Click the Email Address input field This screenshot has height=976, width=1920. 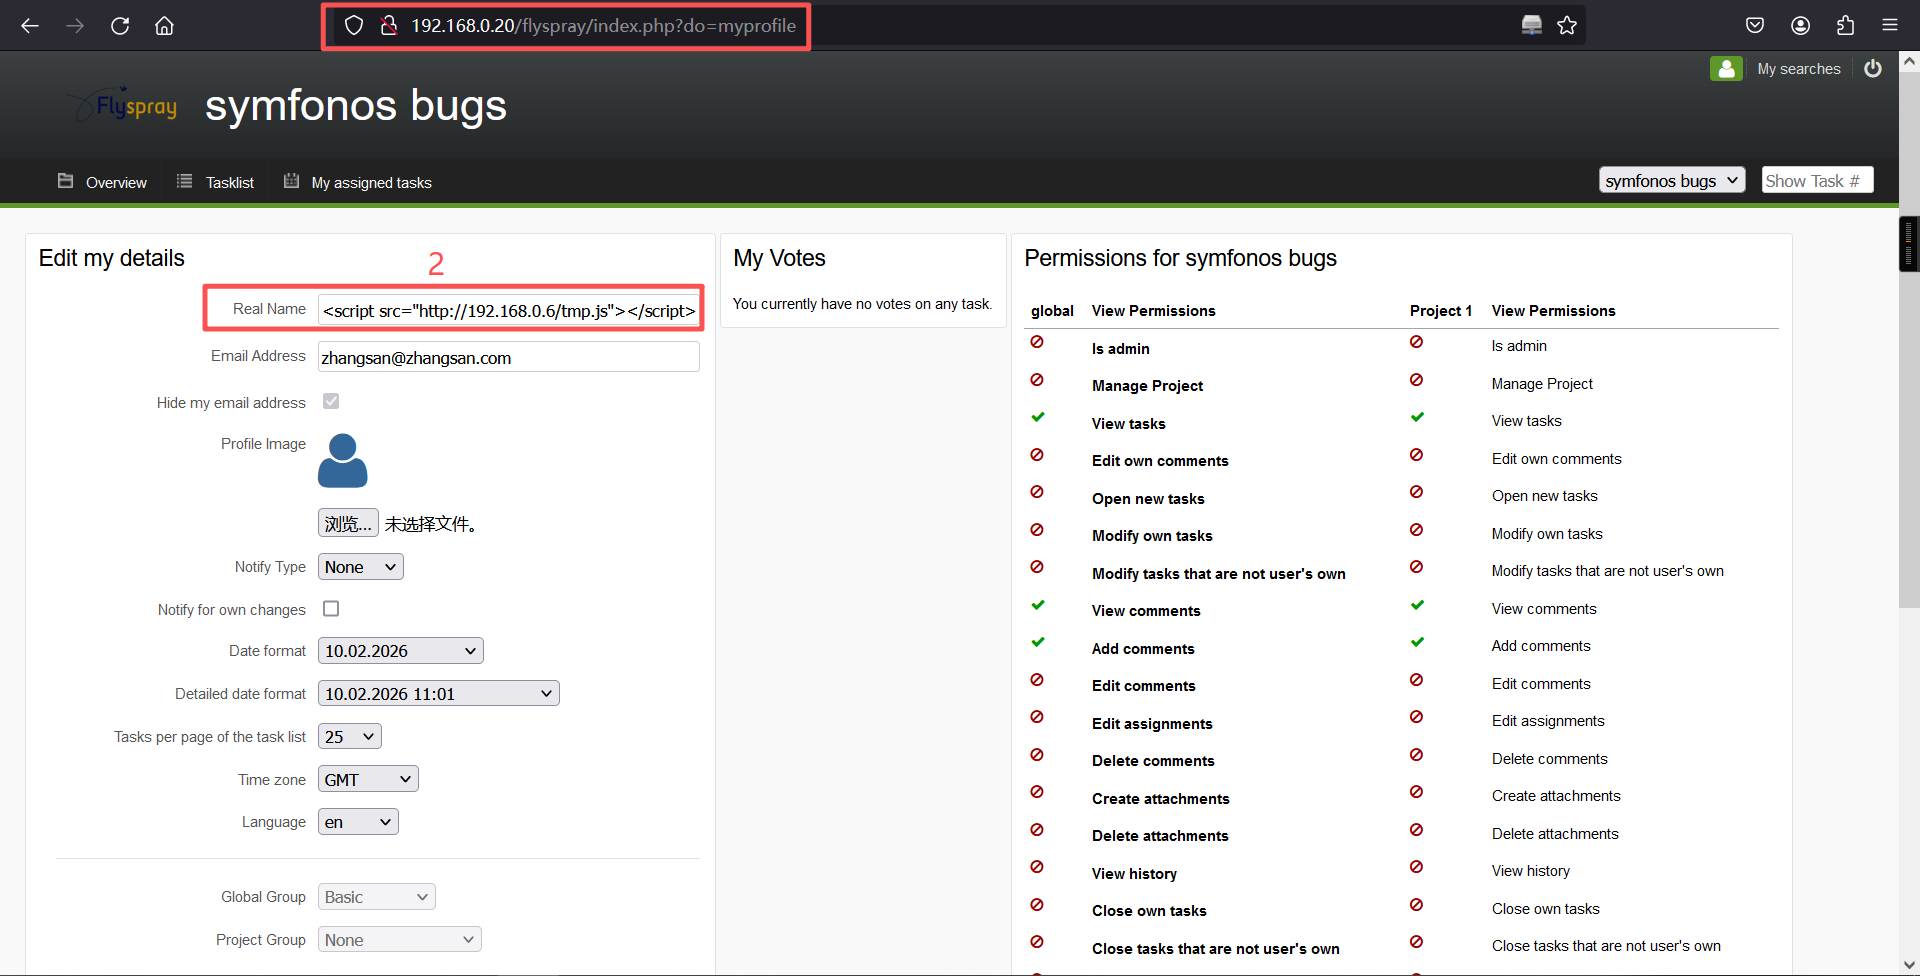tap(509, 357)
